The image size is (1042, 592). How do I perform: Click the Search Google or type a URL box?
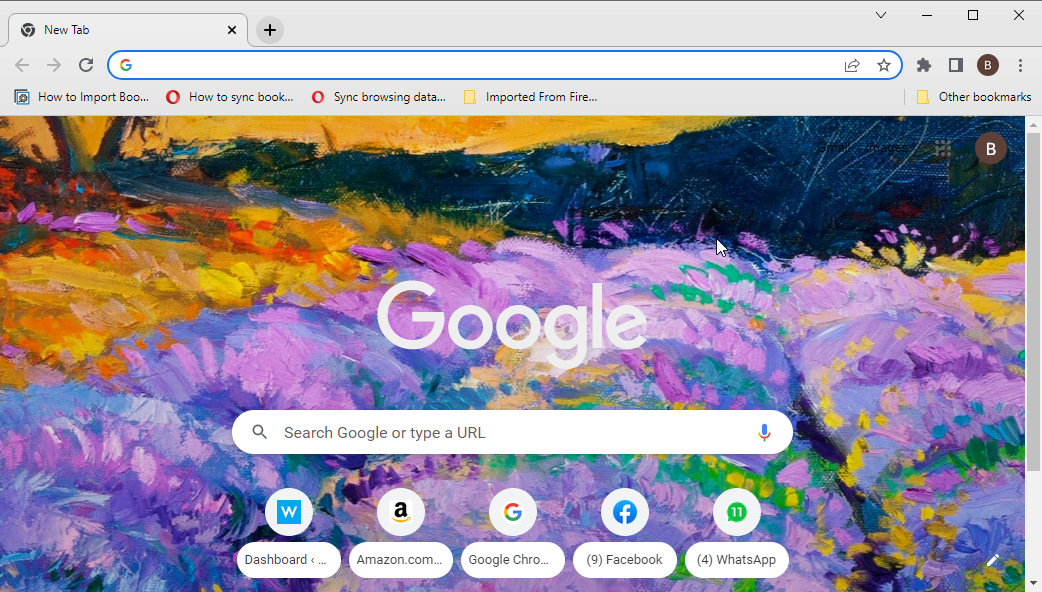tap(512, 433)
